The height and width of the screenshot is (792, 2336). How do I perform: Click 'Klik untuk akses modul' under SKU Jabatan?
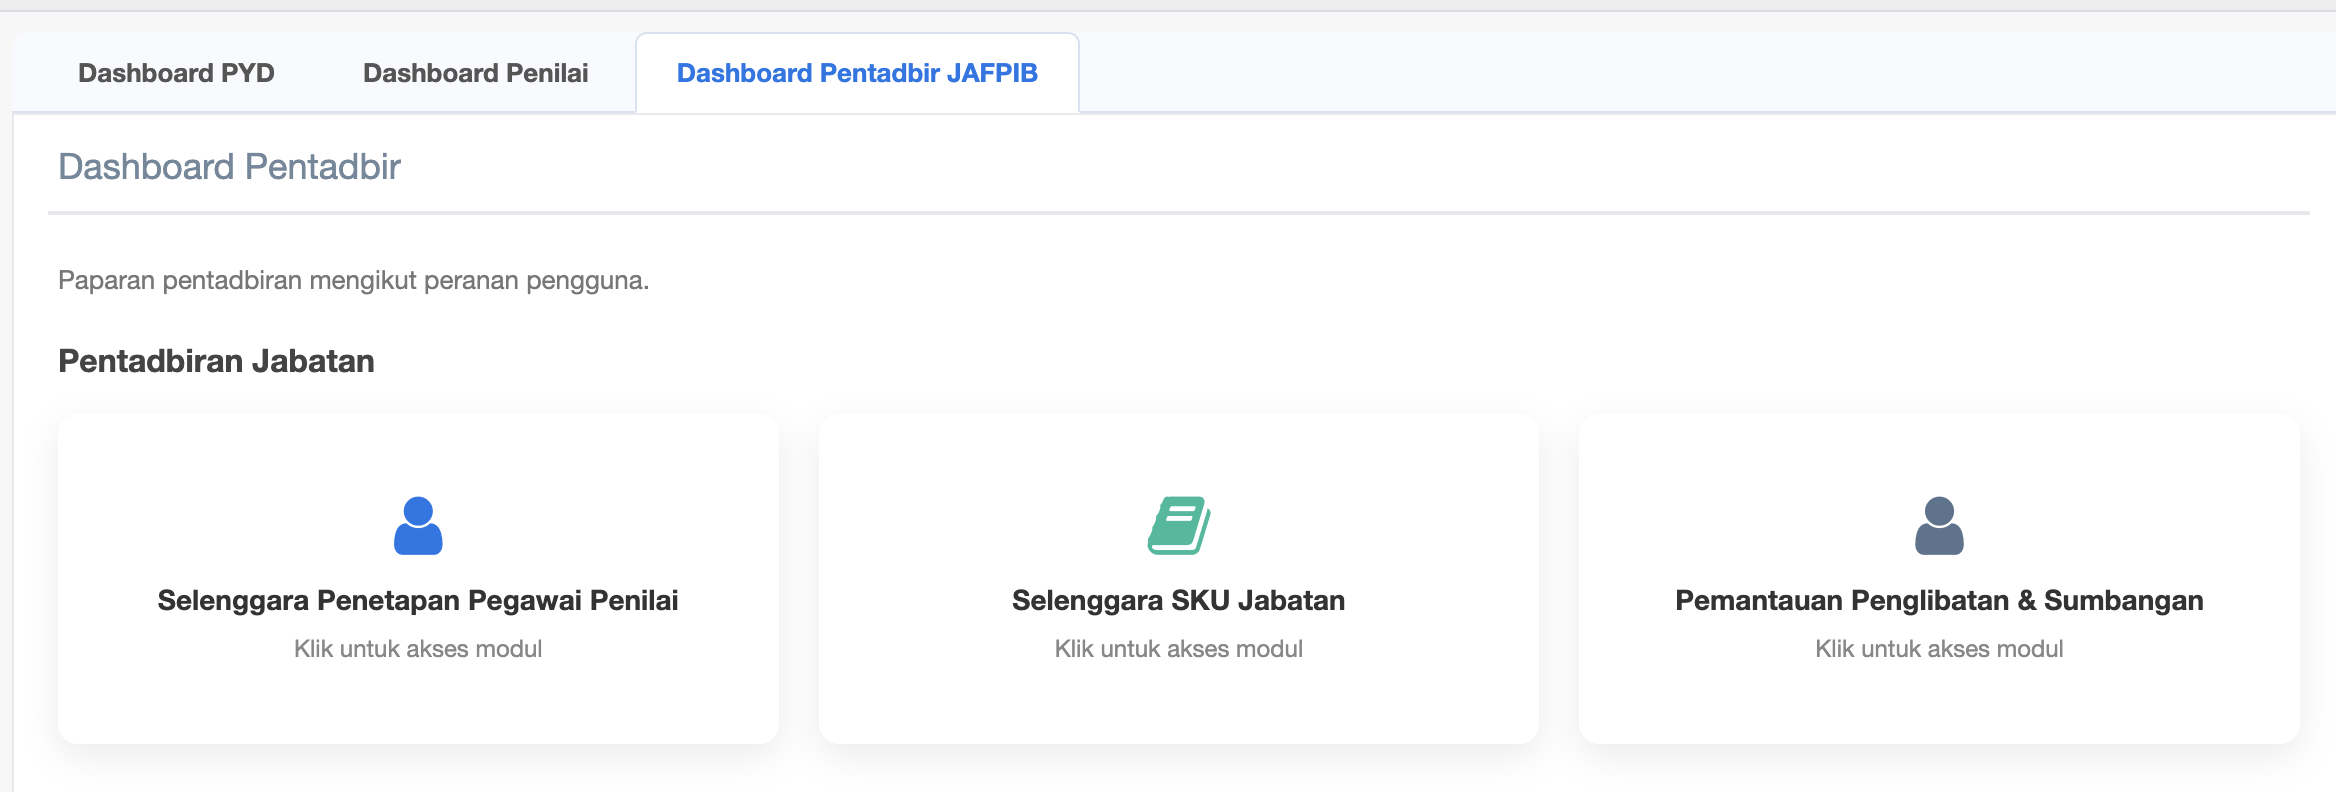(1178, 649)
